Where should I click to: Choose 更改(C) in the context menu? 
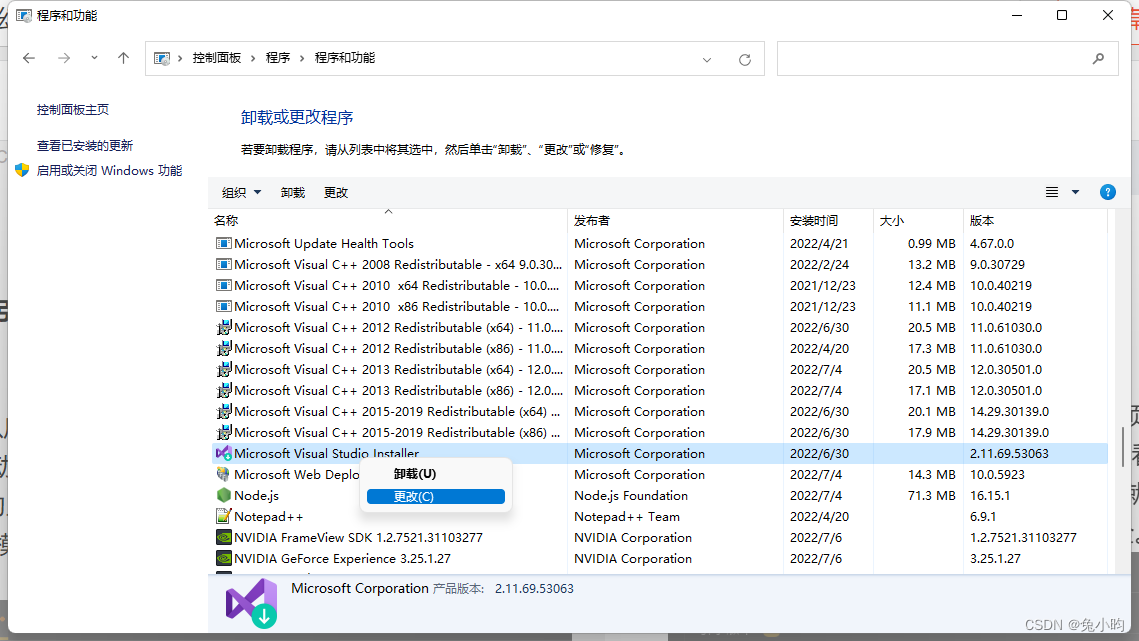pos(436,496)
